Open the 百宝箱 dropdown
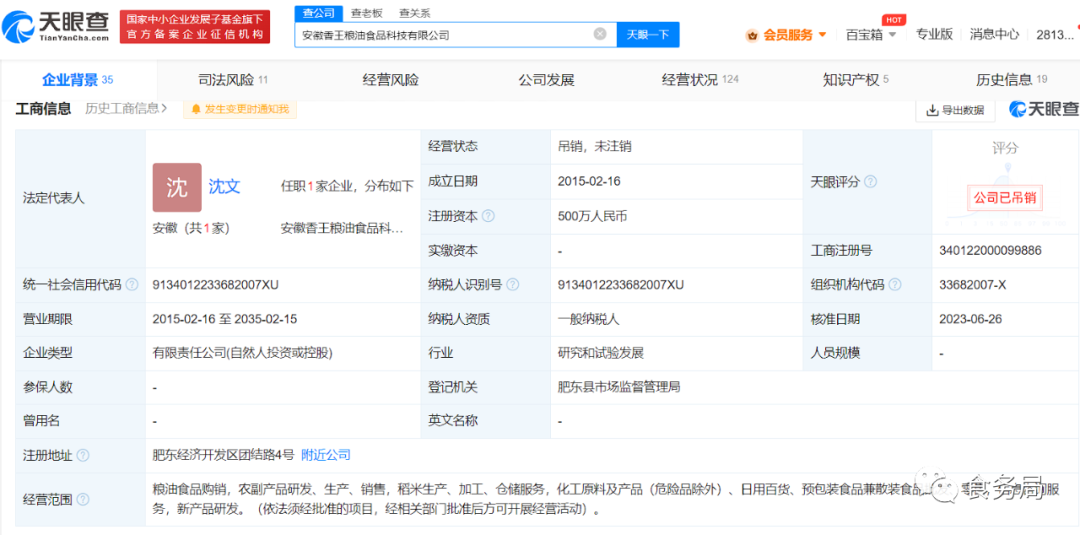Screen dimensions: 1080x535 point(871,34)
